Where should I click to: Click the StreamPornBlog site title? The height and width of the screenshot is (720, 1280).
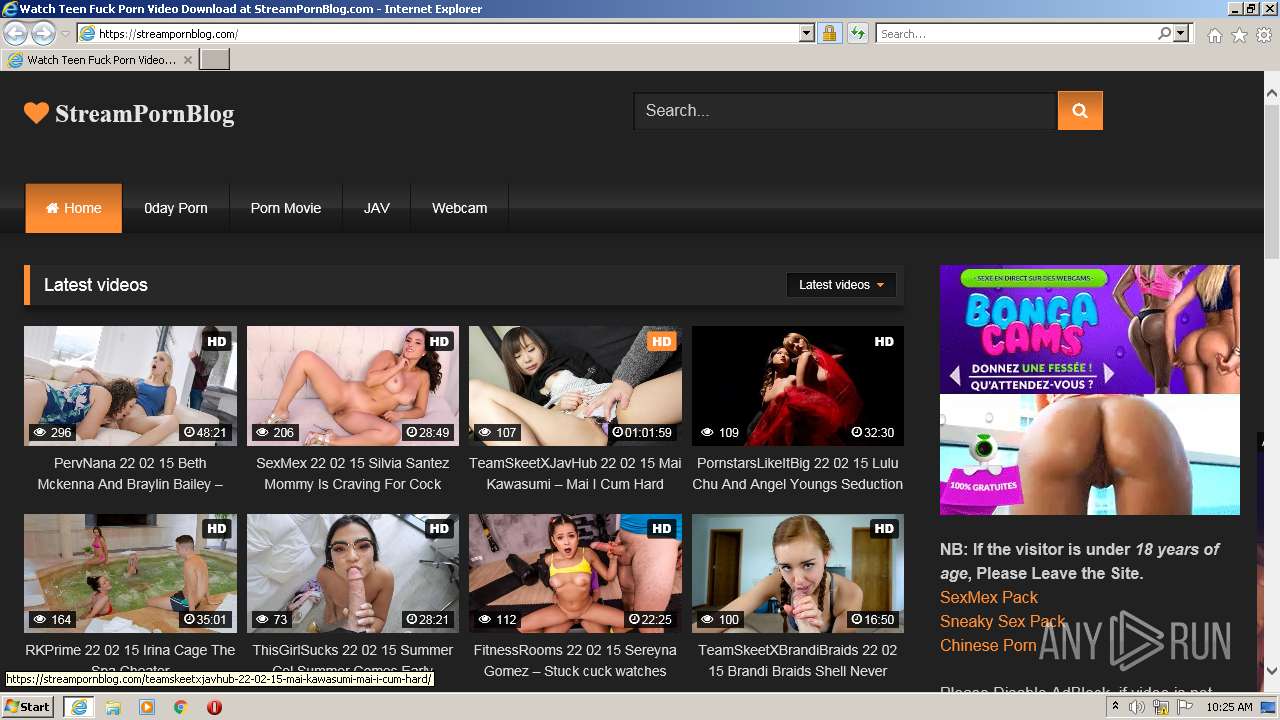click(x=144, y=113)
